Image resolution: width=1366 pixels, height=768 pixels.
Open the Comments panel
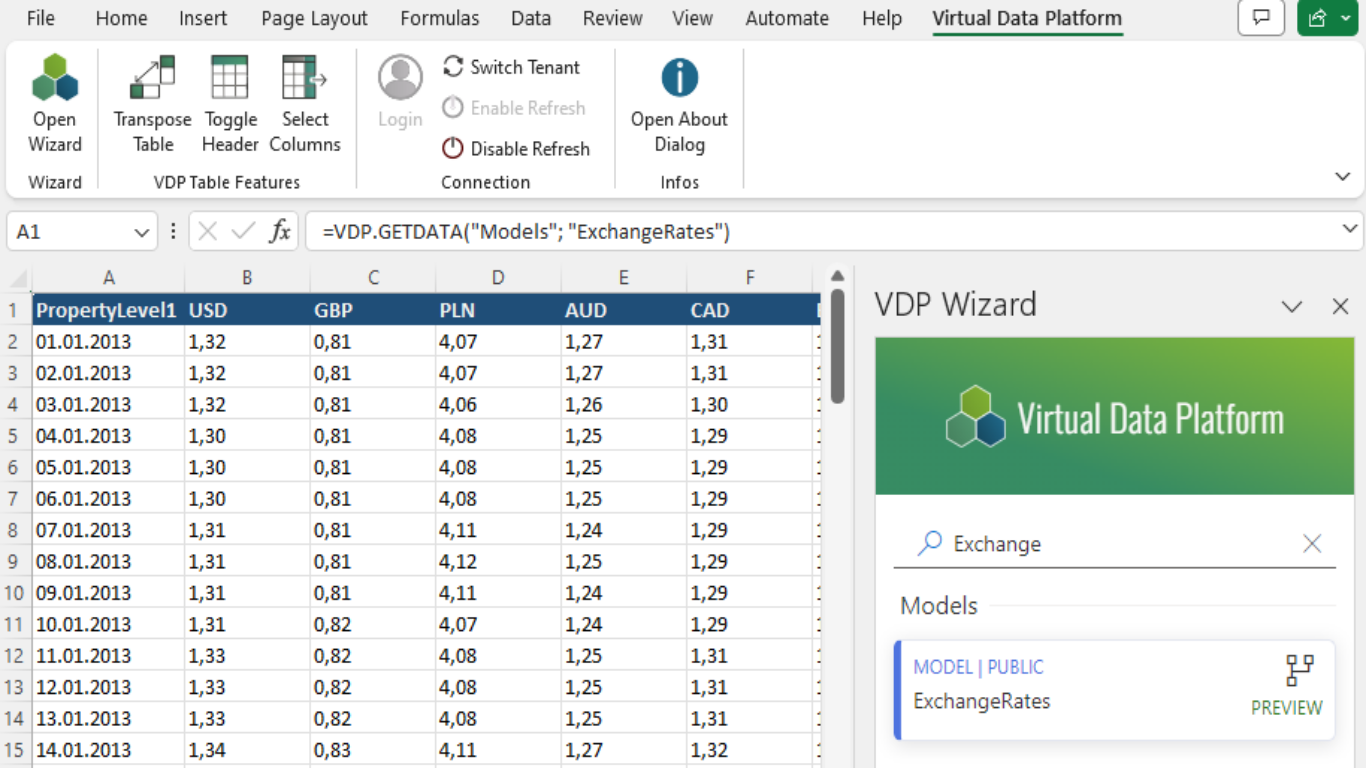[x=1261, y=18]
